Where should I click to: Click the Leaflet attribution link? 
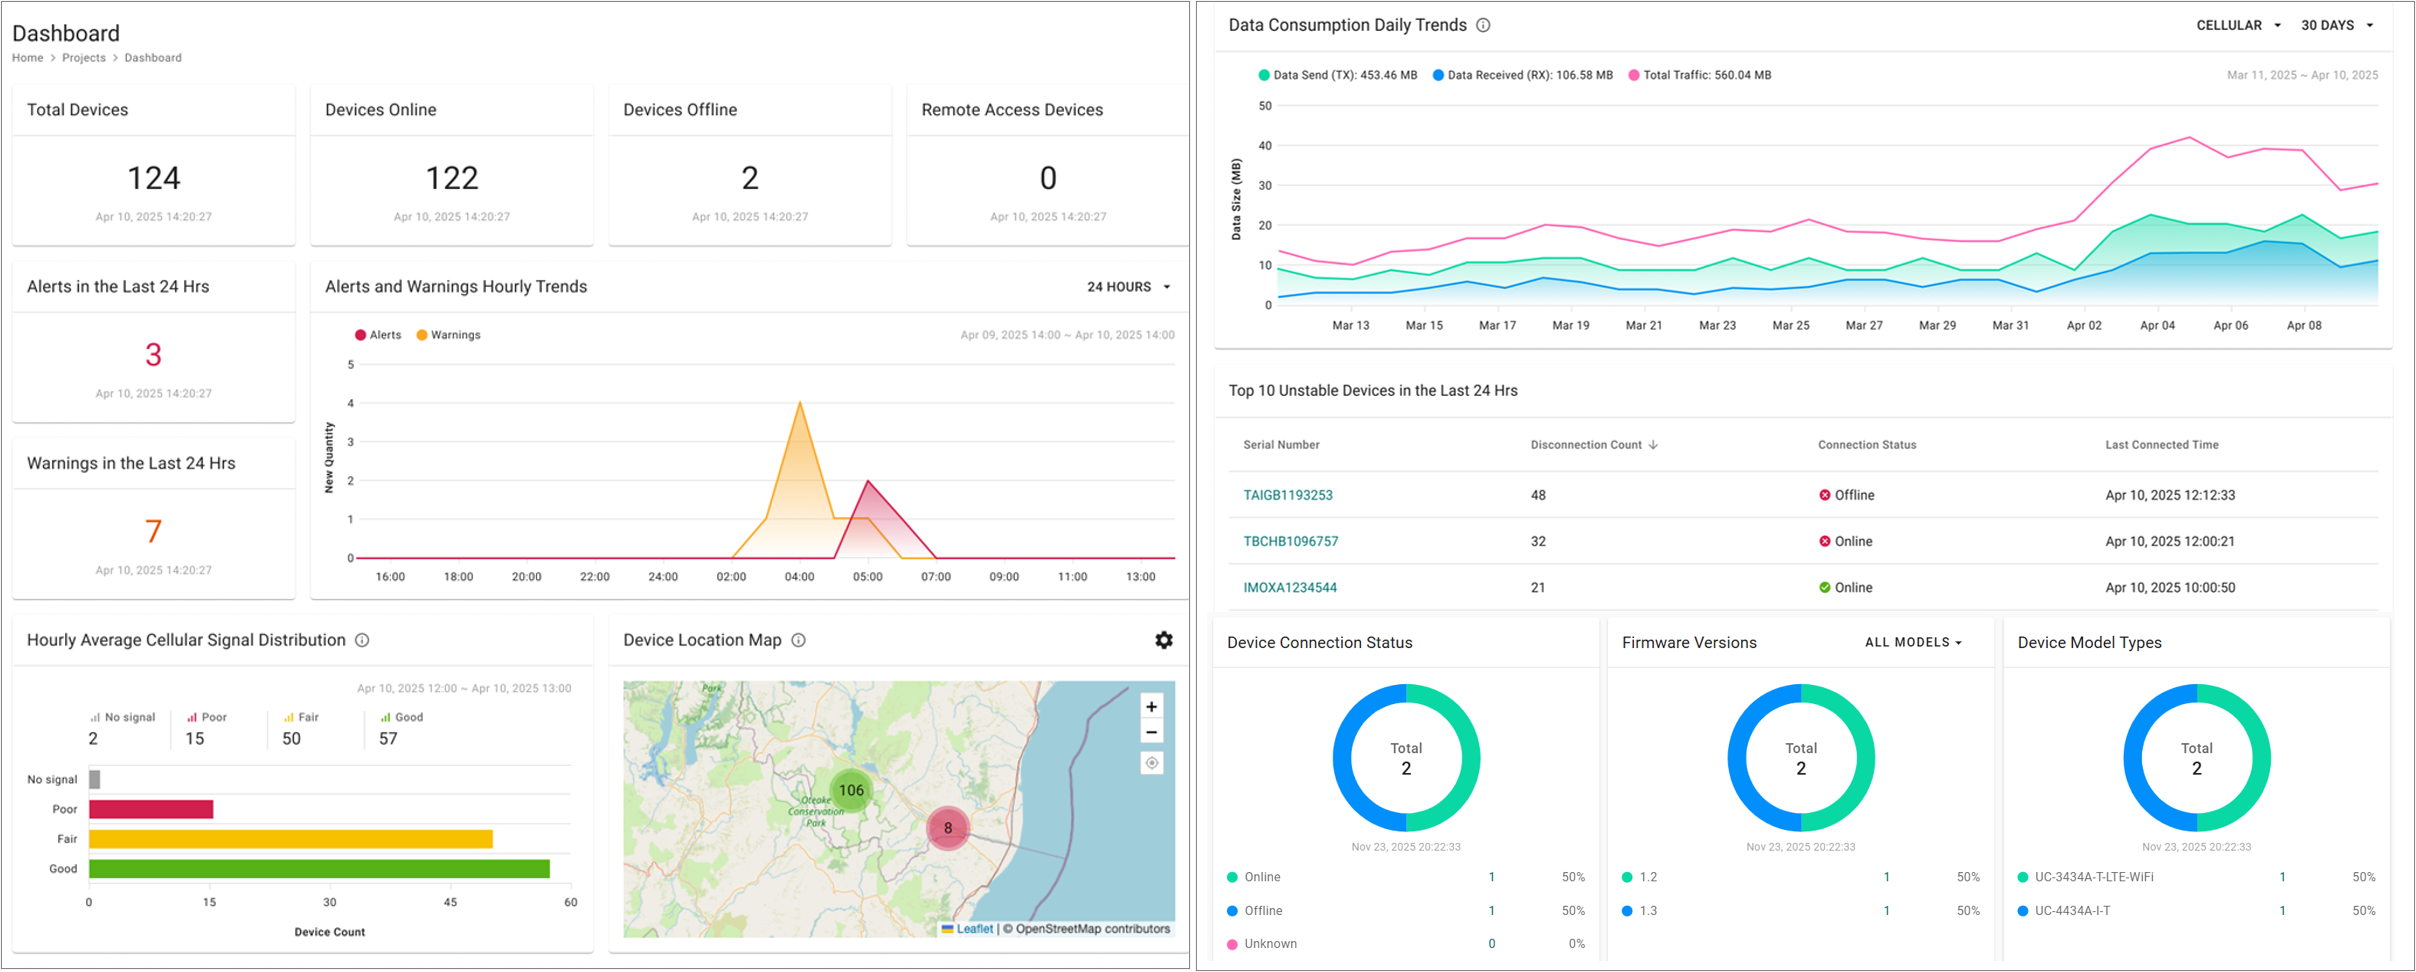tap(974, 929)
